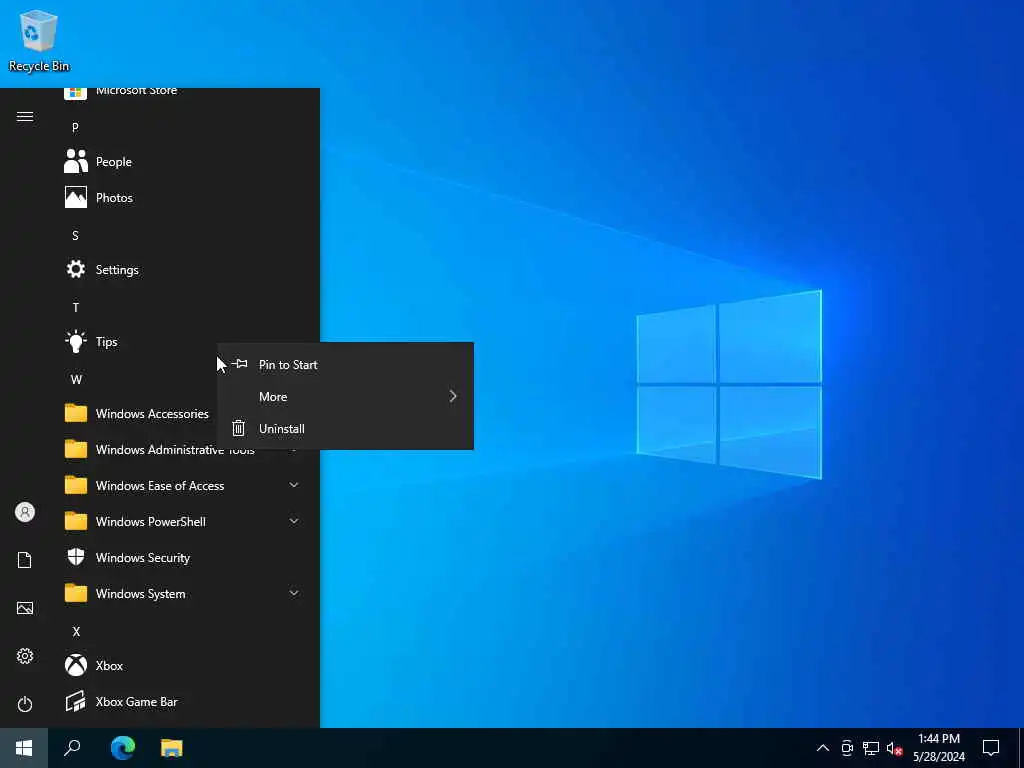This screenshot has height=768, width=1024.
Task: Click the letter X section header
Action: [x=76, y=632]
